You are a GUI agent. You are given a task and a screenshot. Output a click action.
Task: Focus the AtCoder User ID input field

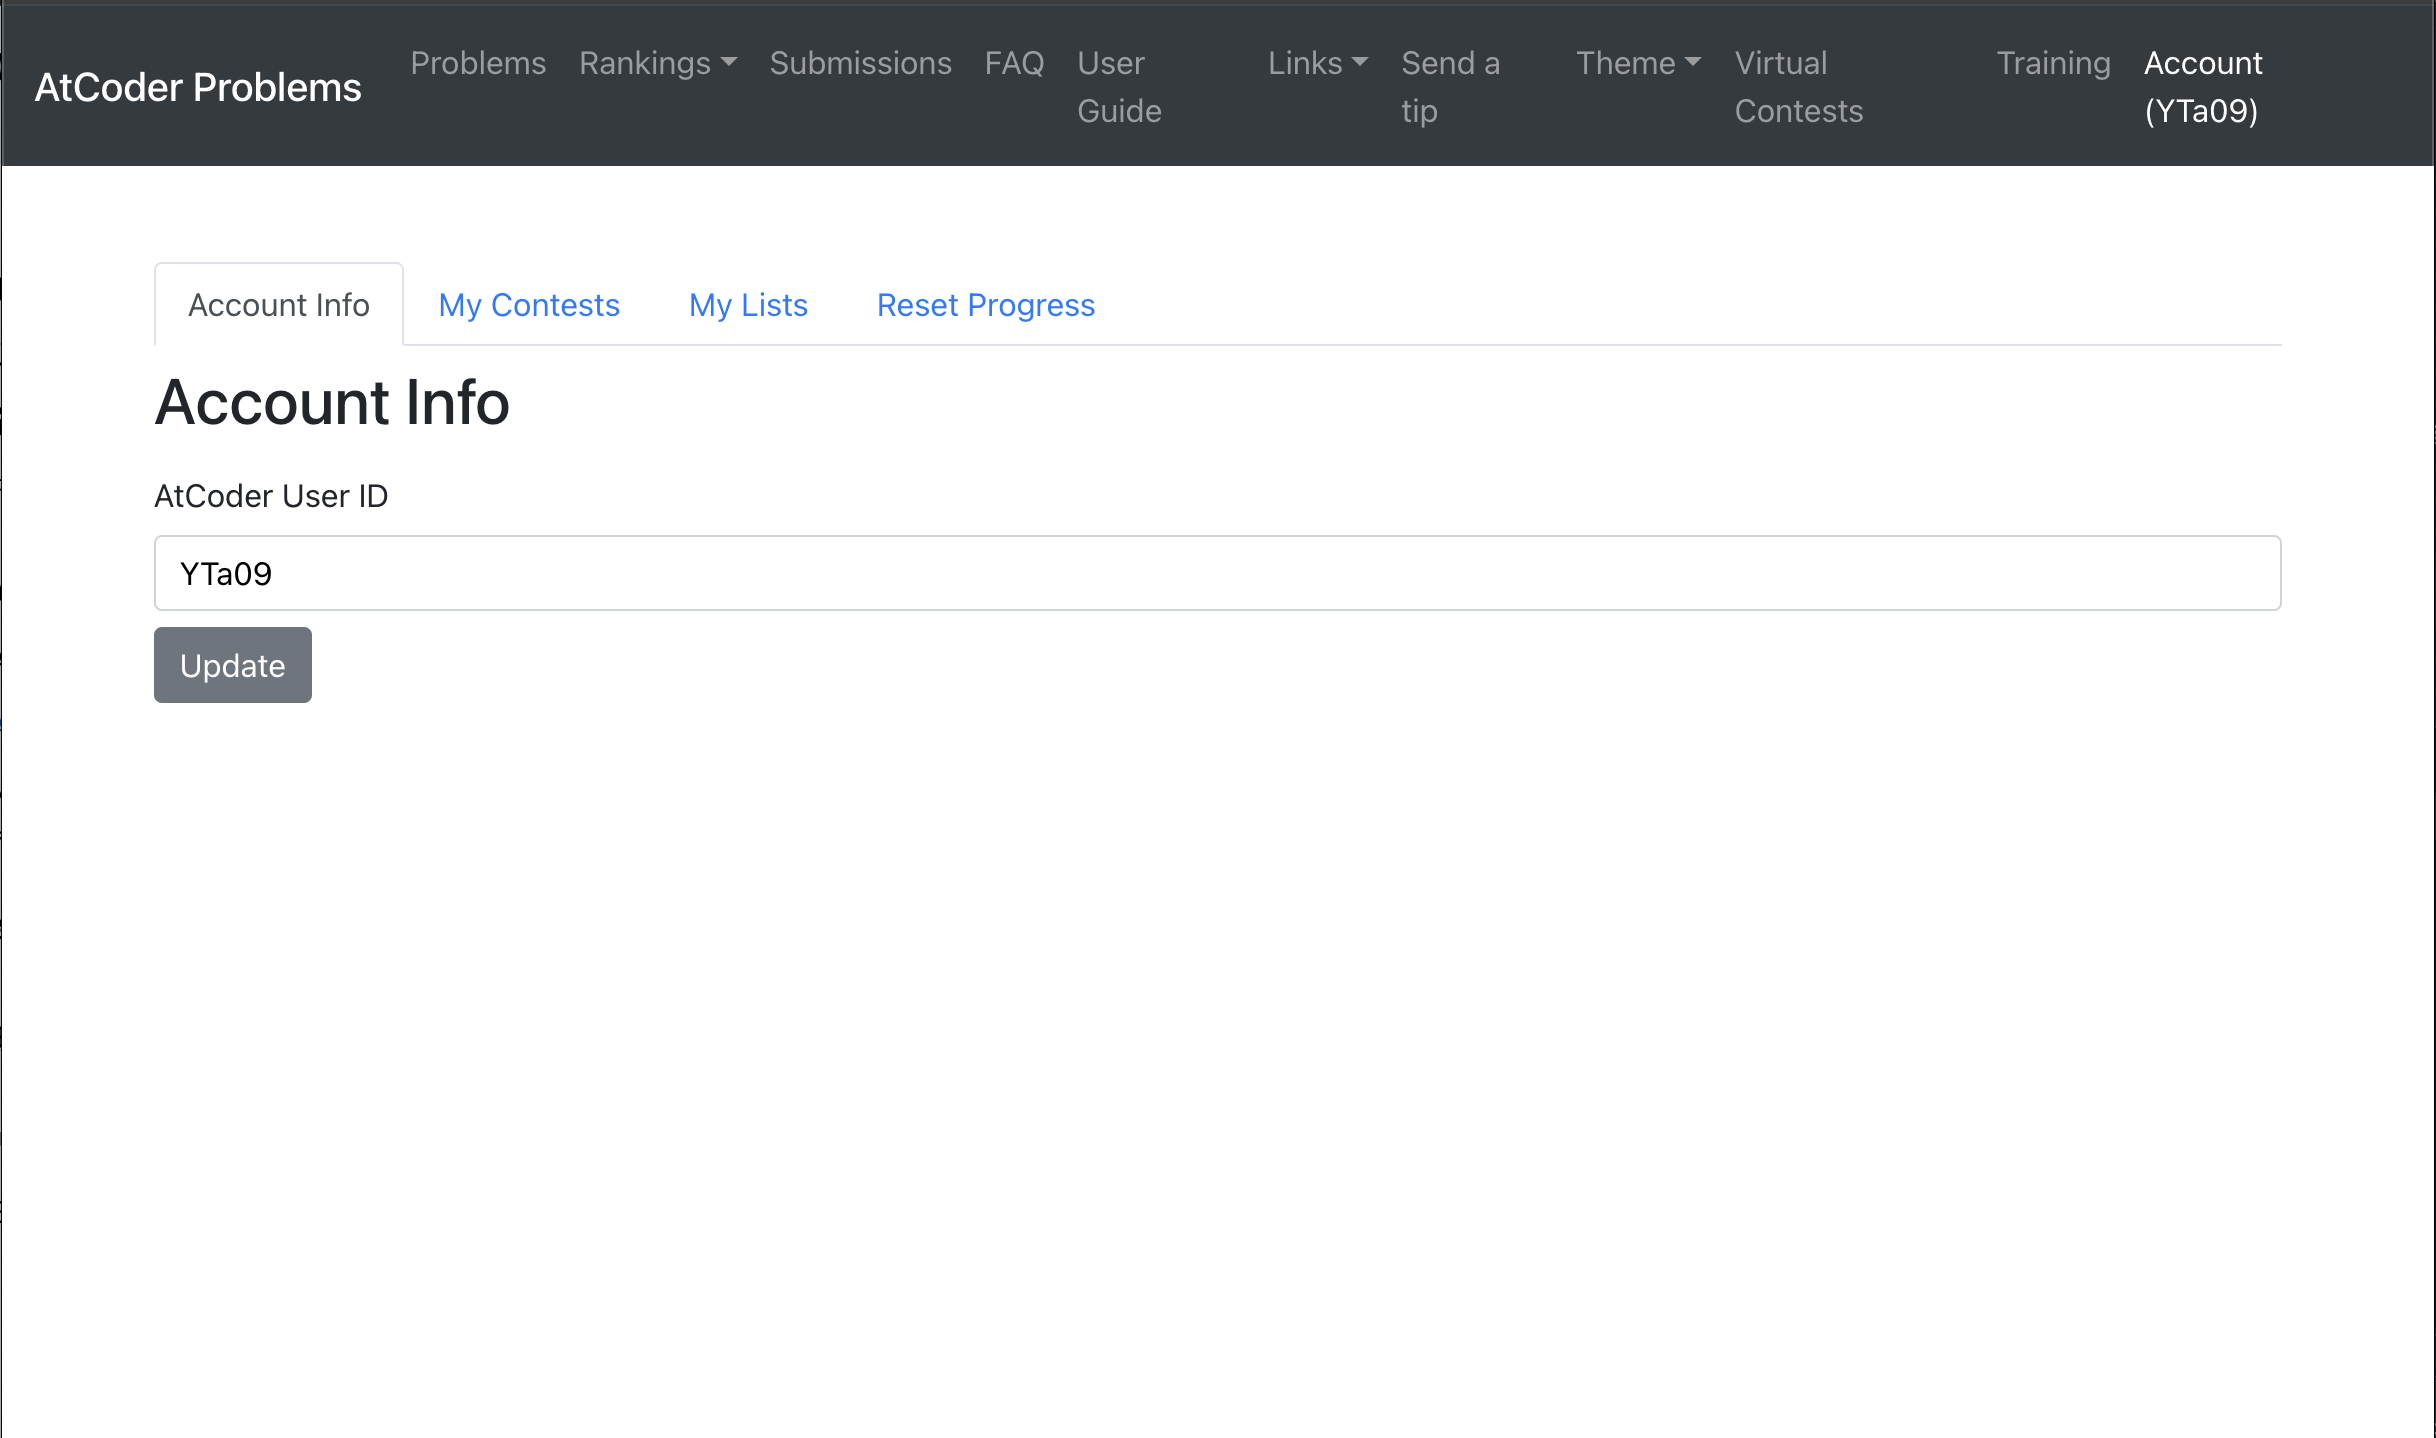(1217, 573)
